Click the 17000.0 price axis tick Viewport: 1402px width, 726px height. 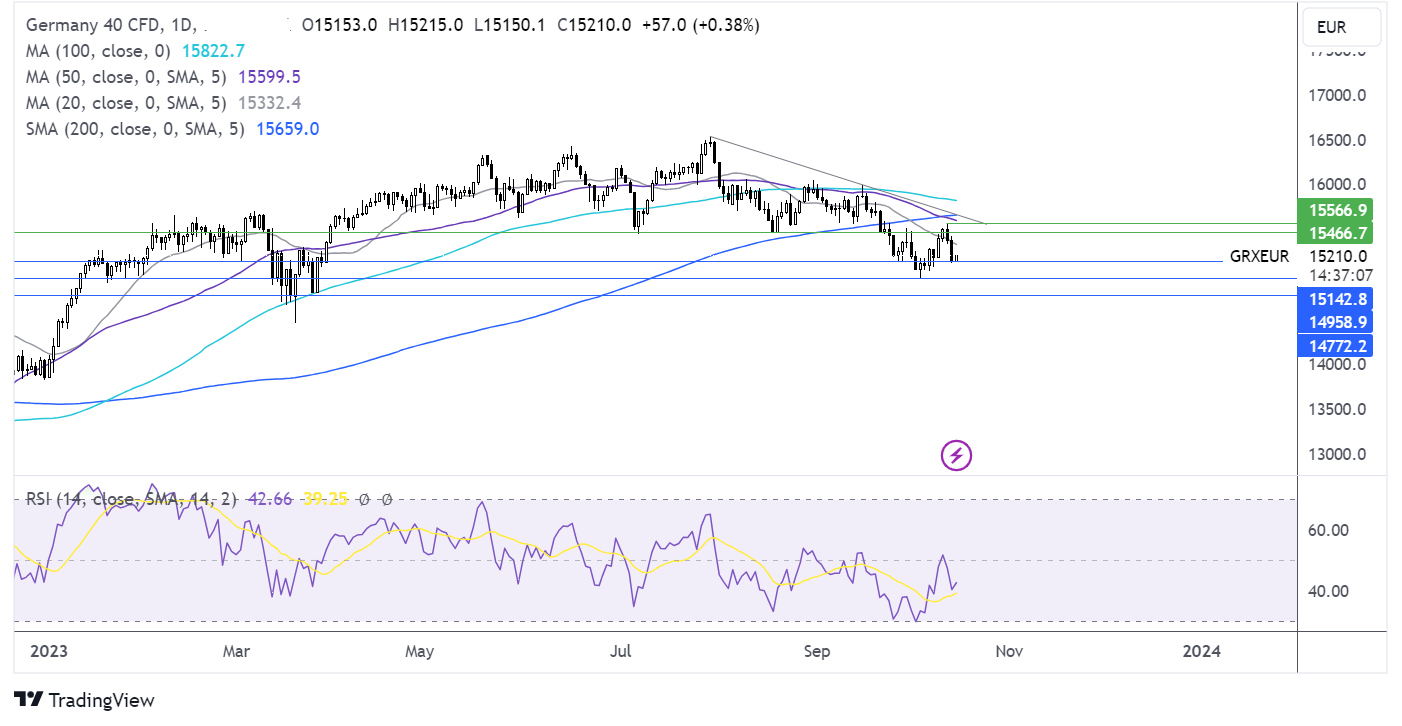point(1338,95)
